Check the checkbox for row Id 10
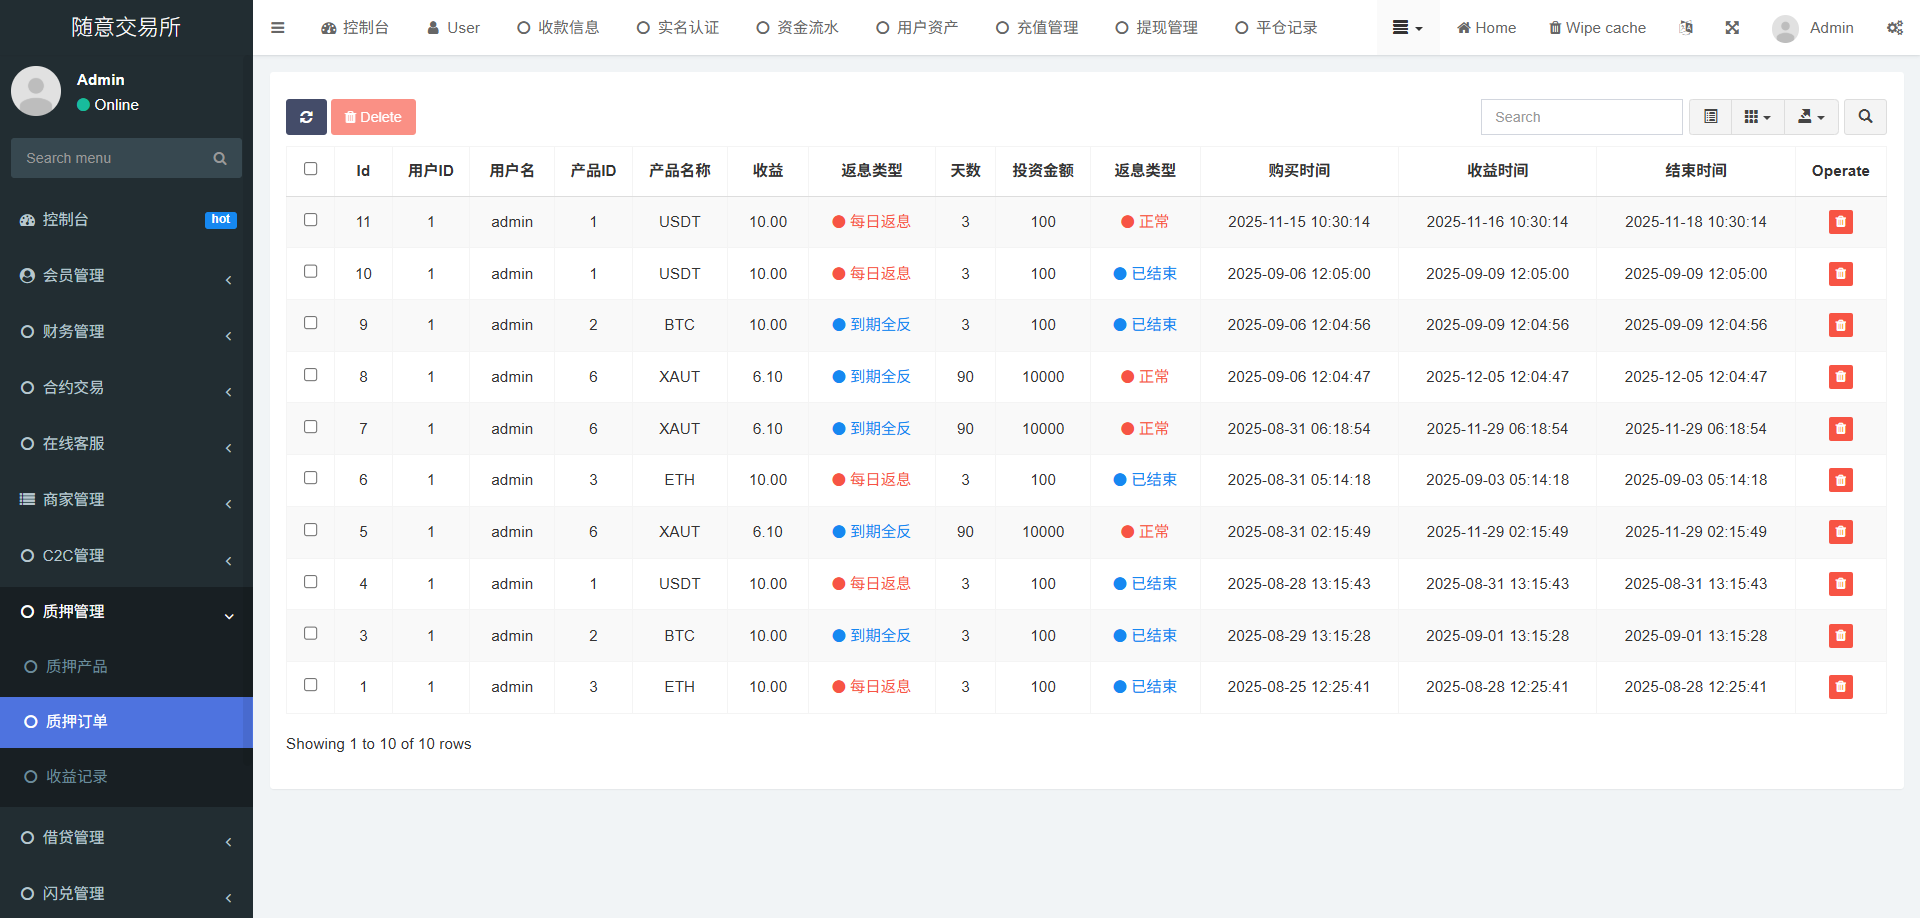Image resolution: width=1920 pixels, height=918 pixels. pos(311,272)
